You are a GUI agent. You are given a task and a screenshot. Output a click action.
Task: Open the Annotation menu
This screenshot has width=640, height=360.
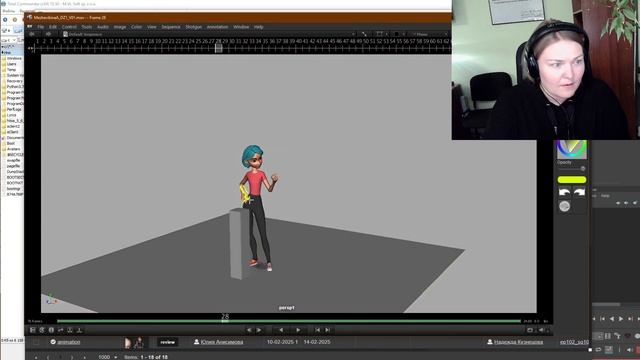coord(217,27)
